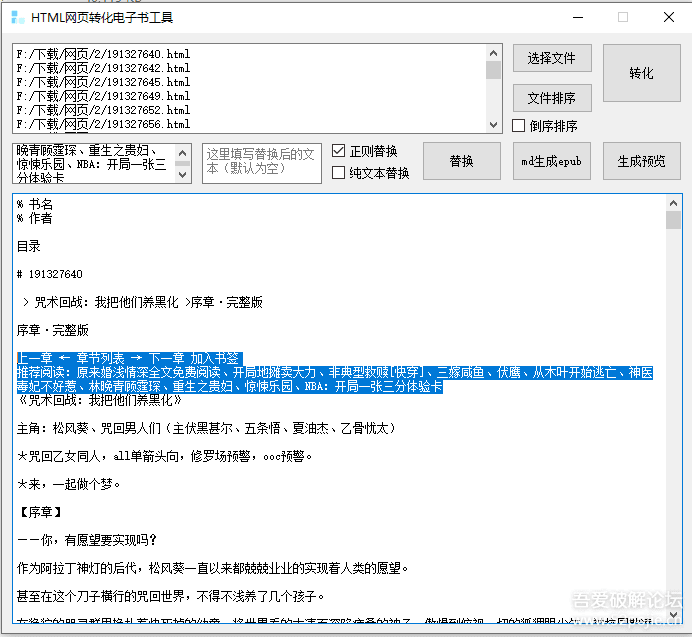
Task: Select file 191327640.html in list
Action: (103, 54)
